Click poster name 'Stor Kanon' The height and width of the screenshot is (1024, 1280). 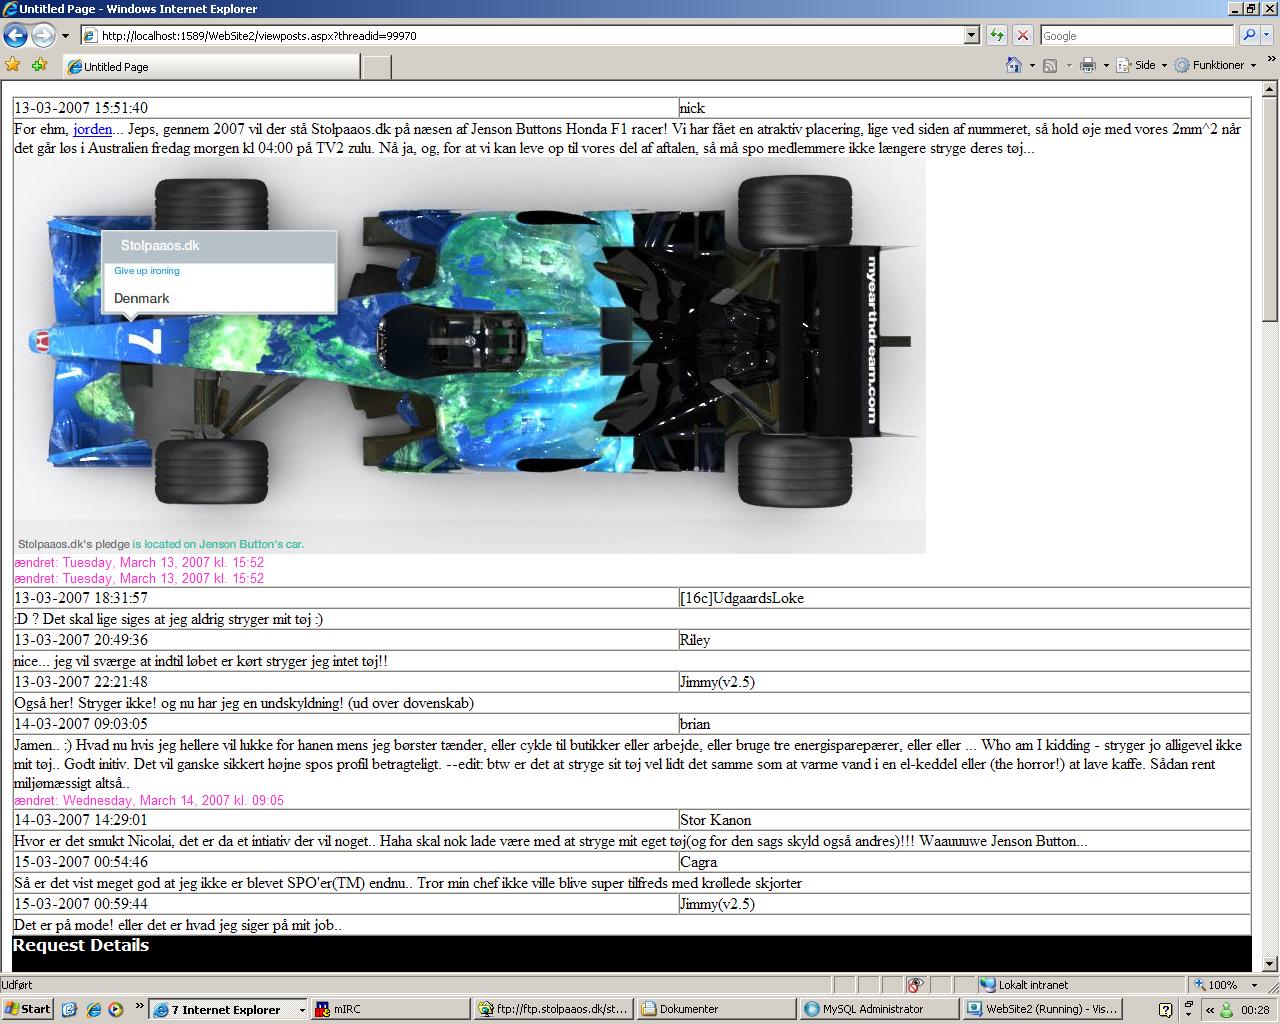click(x=715, y=820)
